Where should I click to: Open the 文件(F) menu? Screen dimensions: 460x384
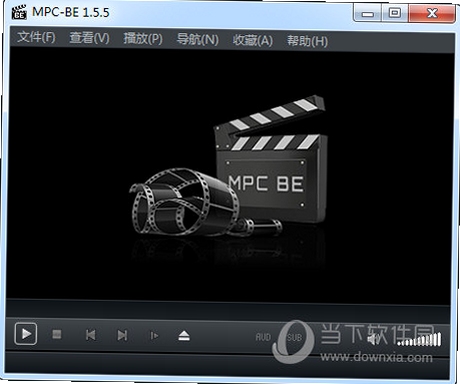[36, 37]
